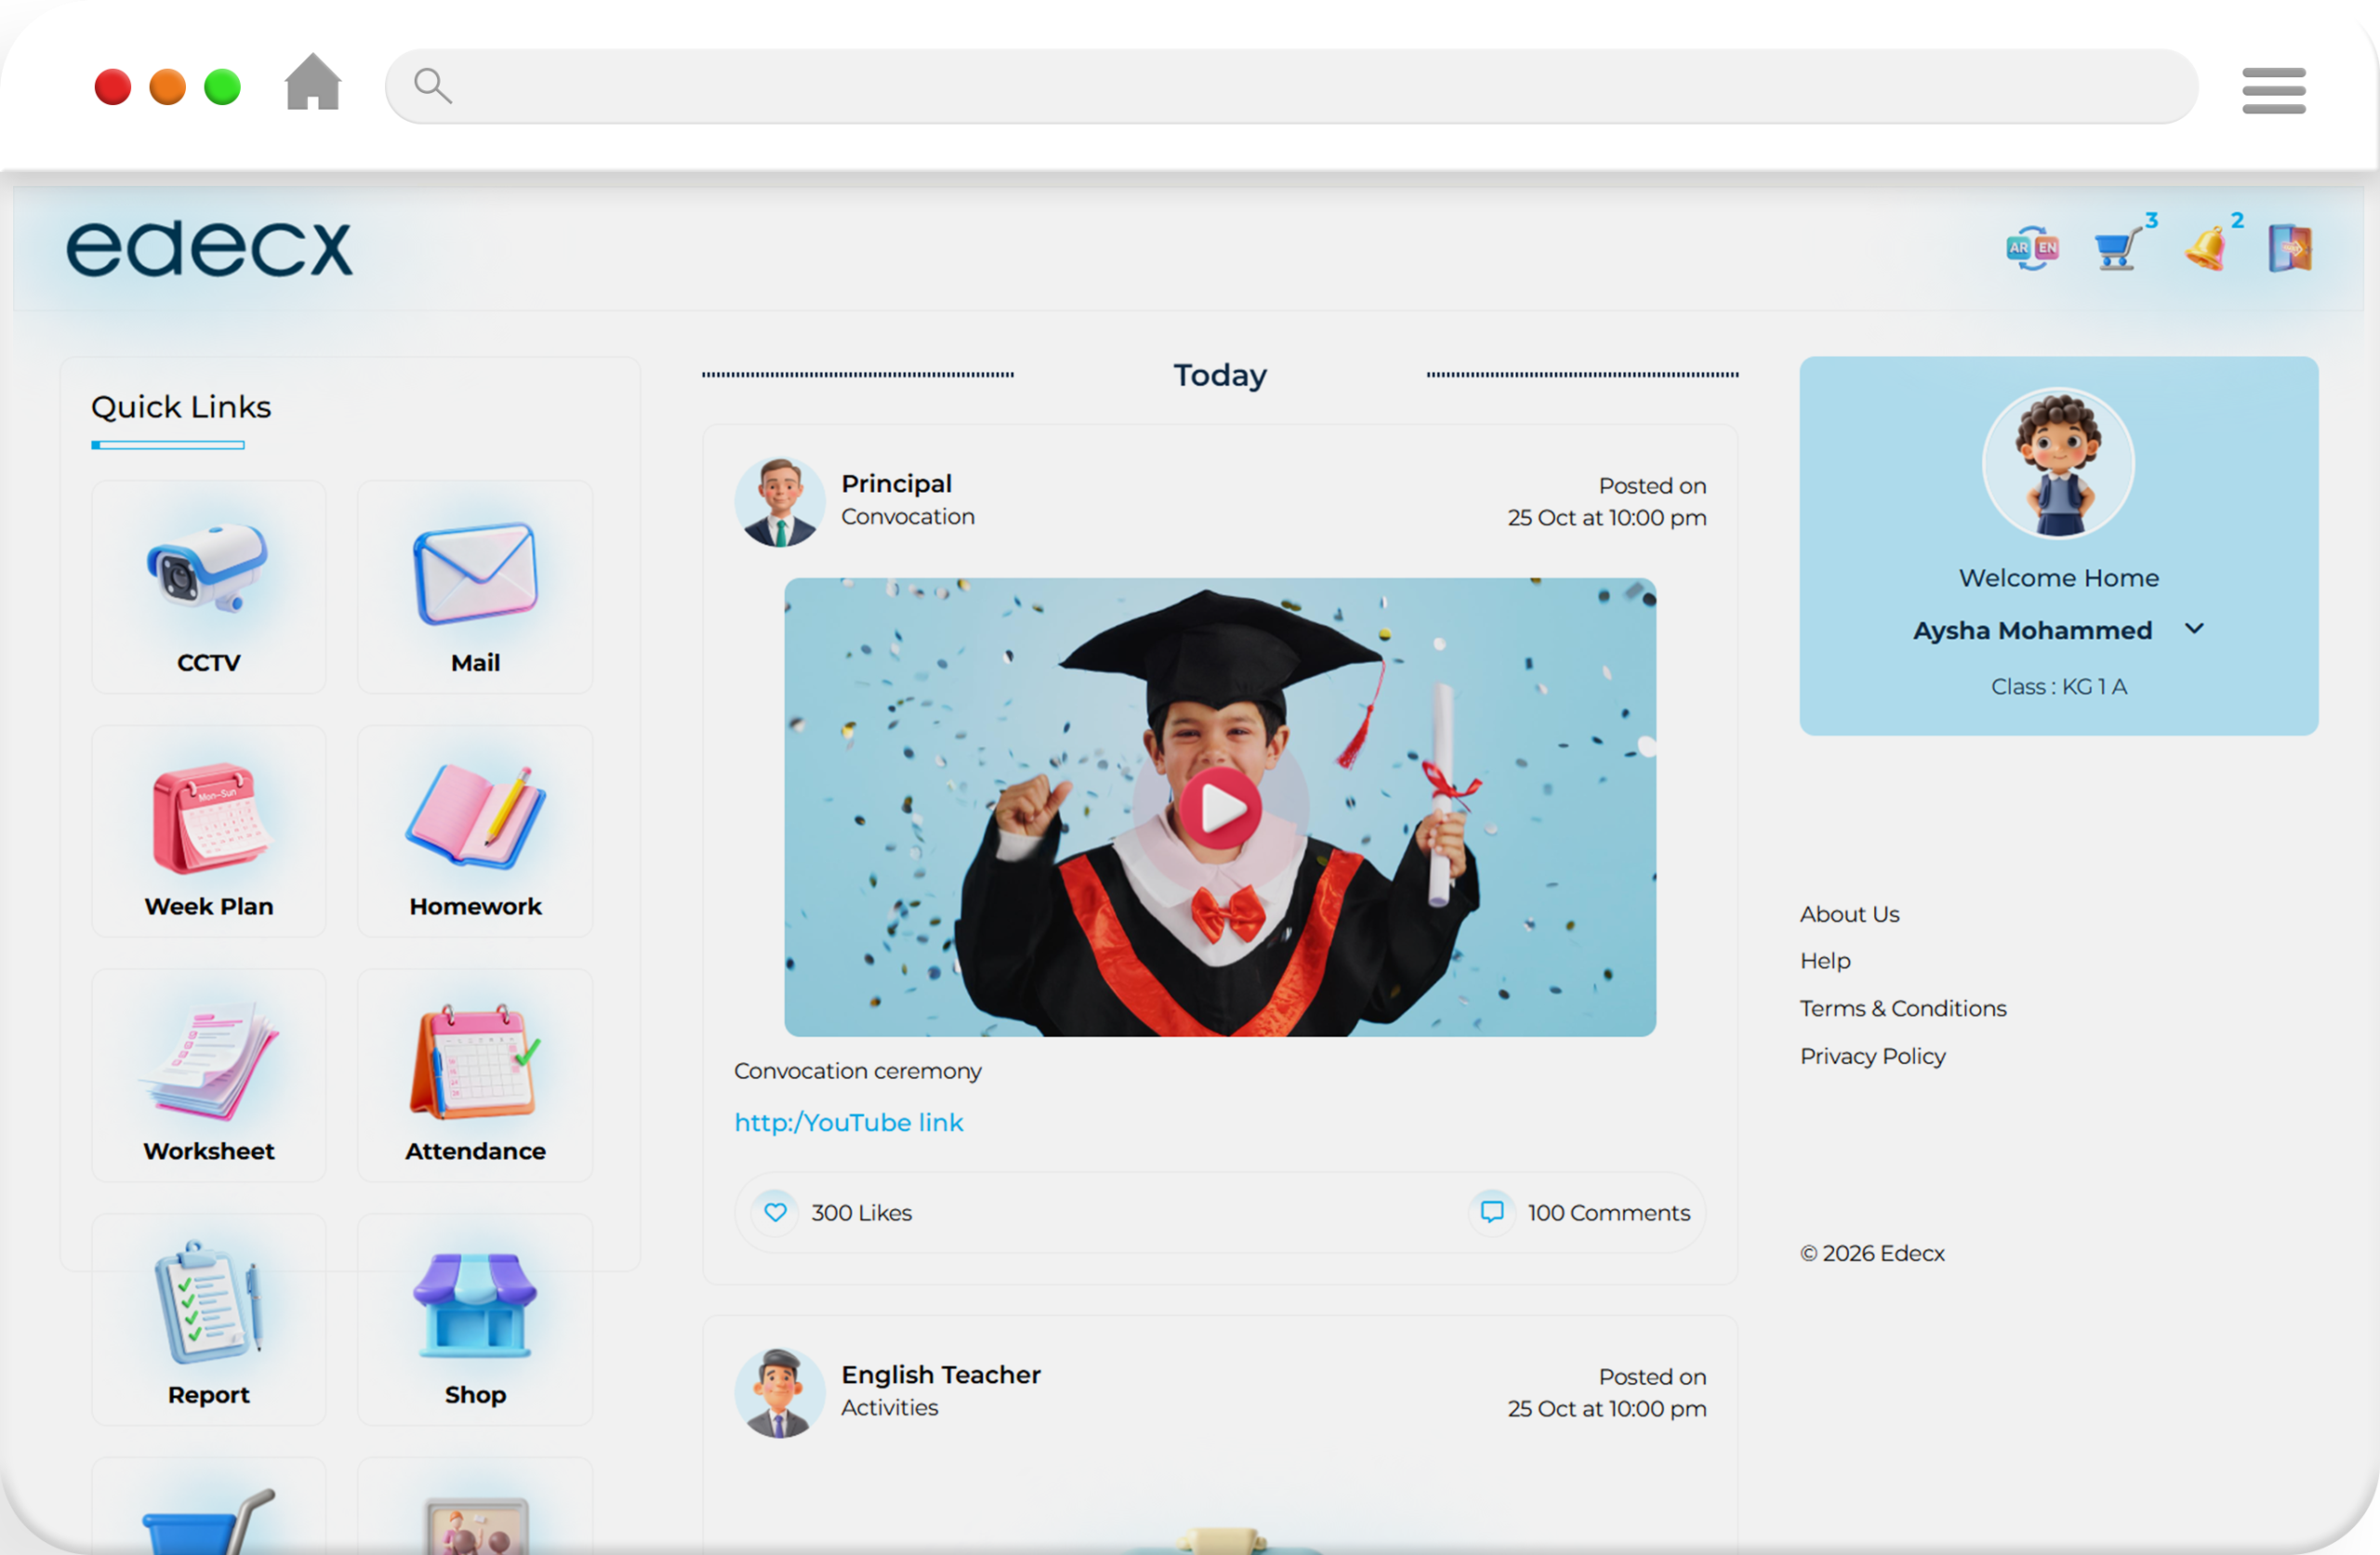Click the search magnifier icon
Viewport: 2380px width, 1555px height.
pyautogui.click(x=433, y=86)
